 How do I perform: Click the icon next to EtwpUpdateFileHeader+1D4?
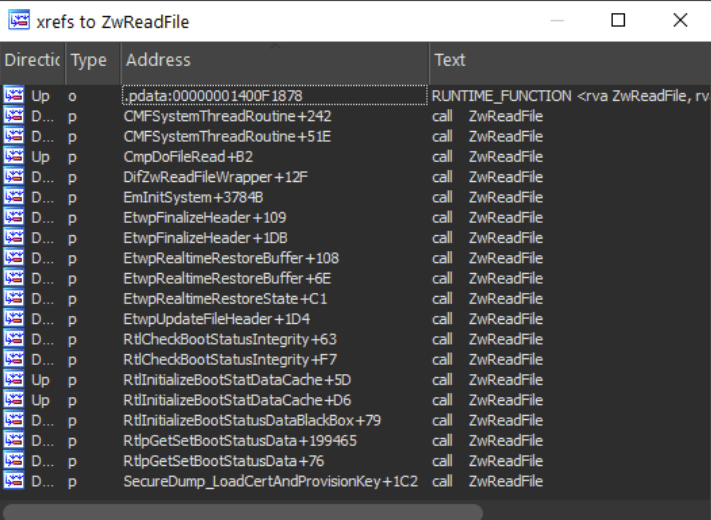pos(14,319)
